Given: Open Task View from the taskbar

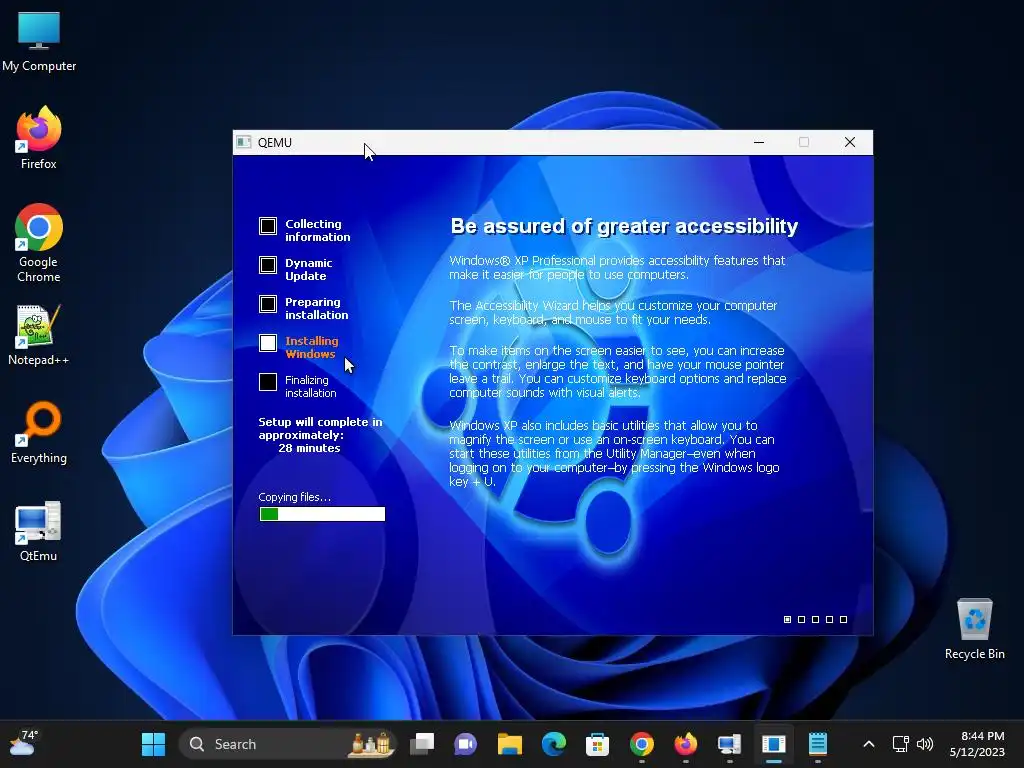Looking at the screenshot, I should pos(422,744).
